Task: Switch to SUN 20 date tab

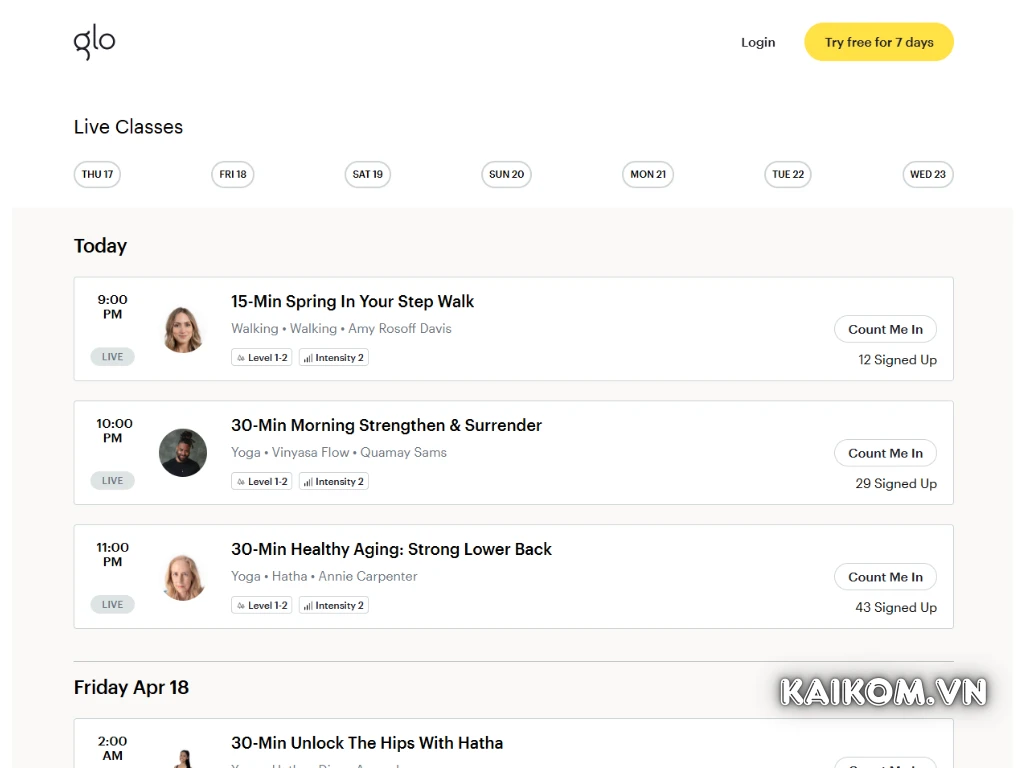Action: click(x=506, y=174)
